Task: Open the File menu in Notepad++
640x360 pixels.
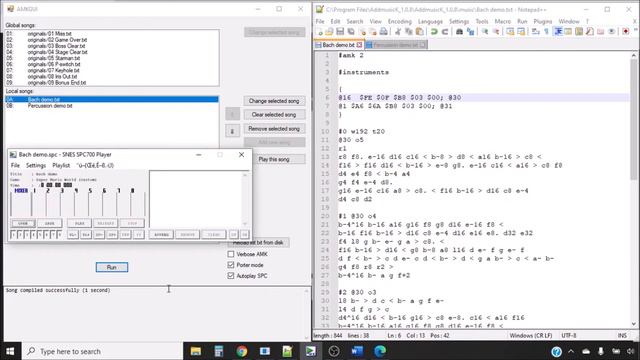Action: tap(320, 21)
